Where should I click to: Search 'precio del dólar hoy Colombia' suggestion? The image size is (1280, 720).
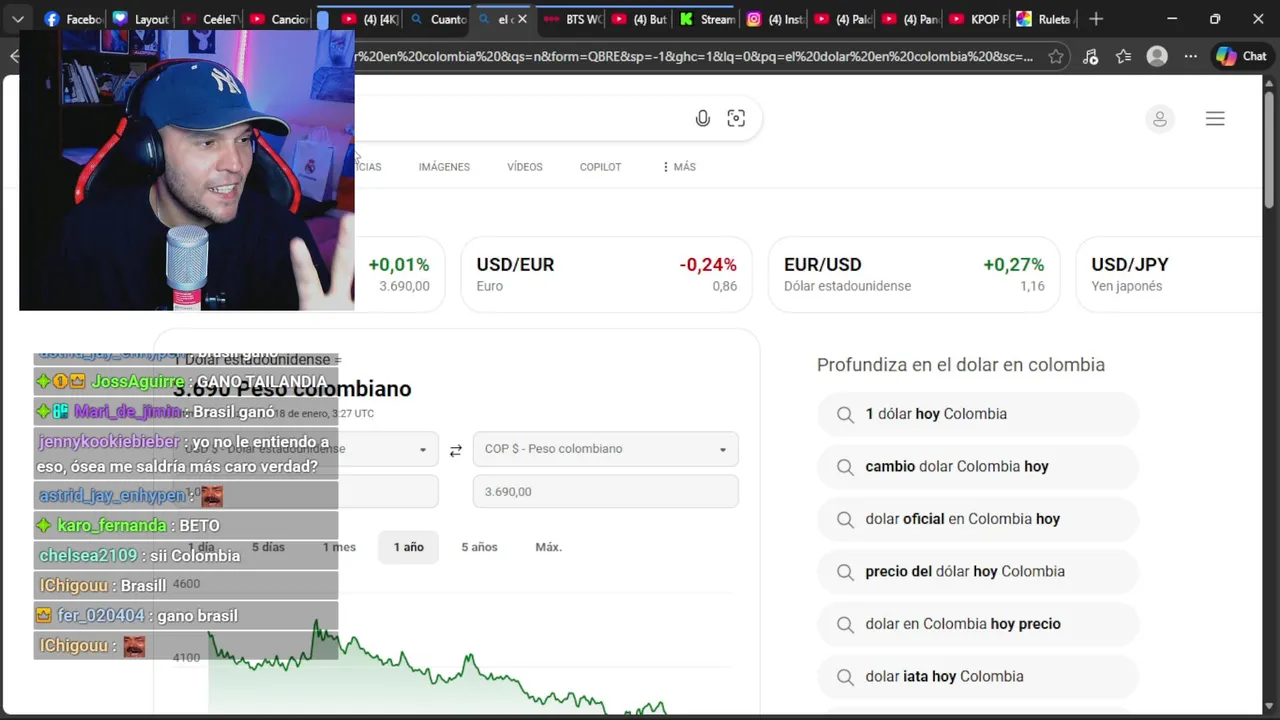click(x=978, y=572)
